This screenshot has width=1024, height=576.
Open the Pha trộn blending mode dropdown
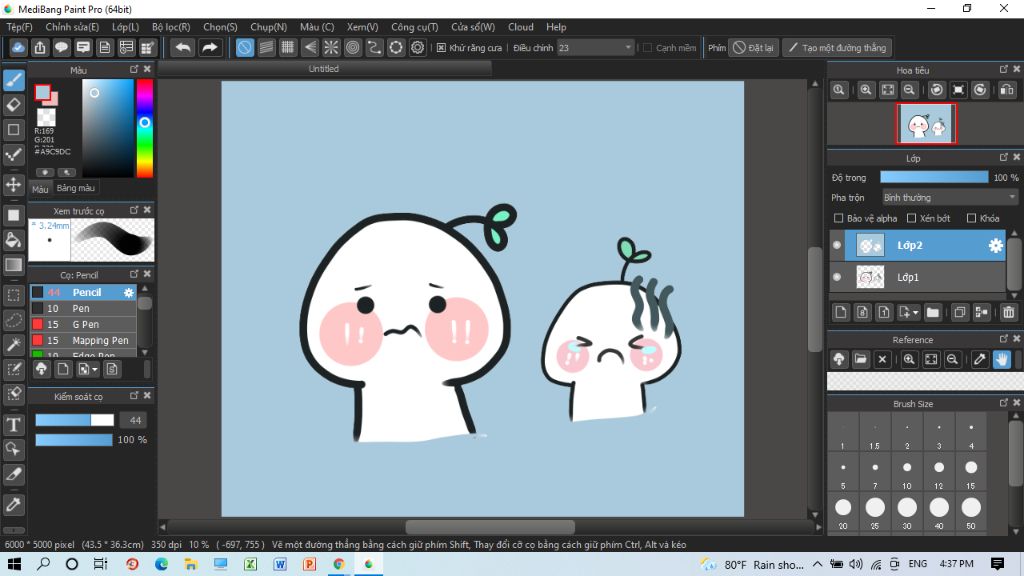coord(950,197)
